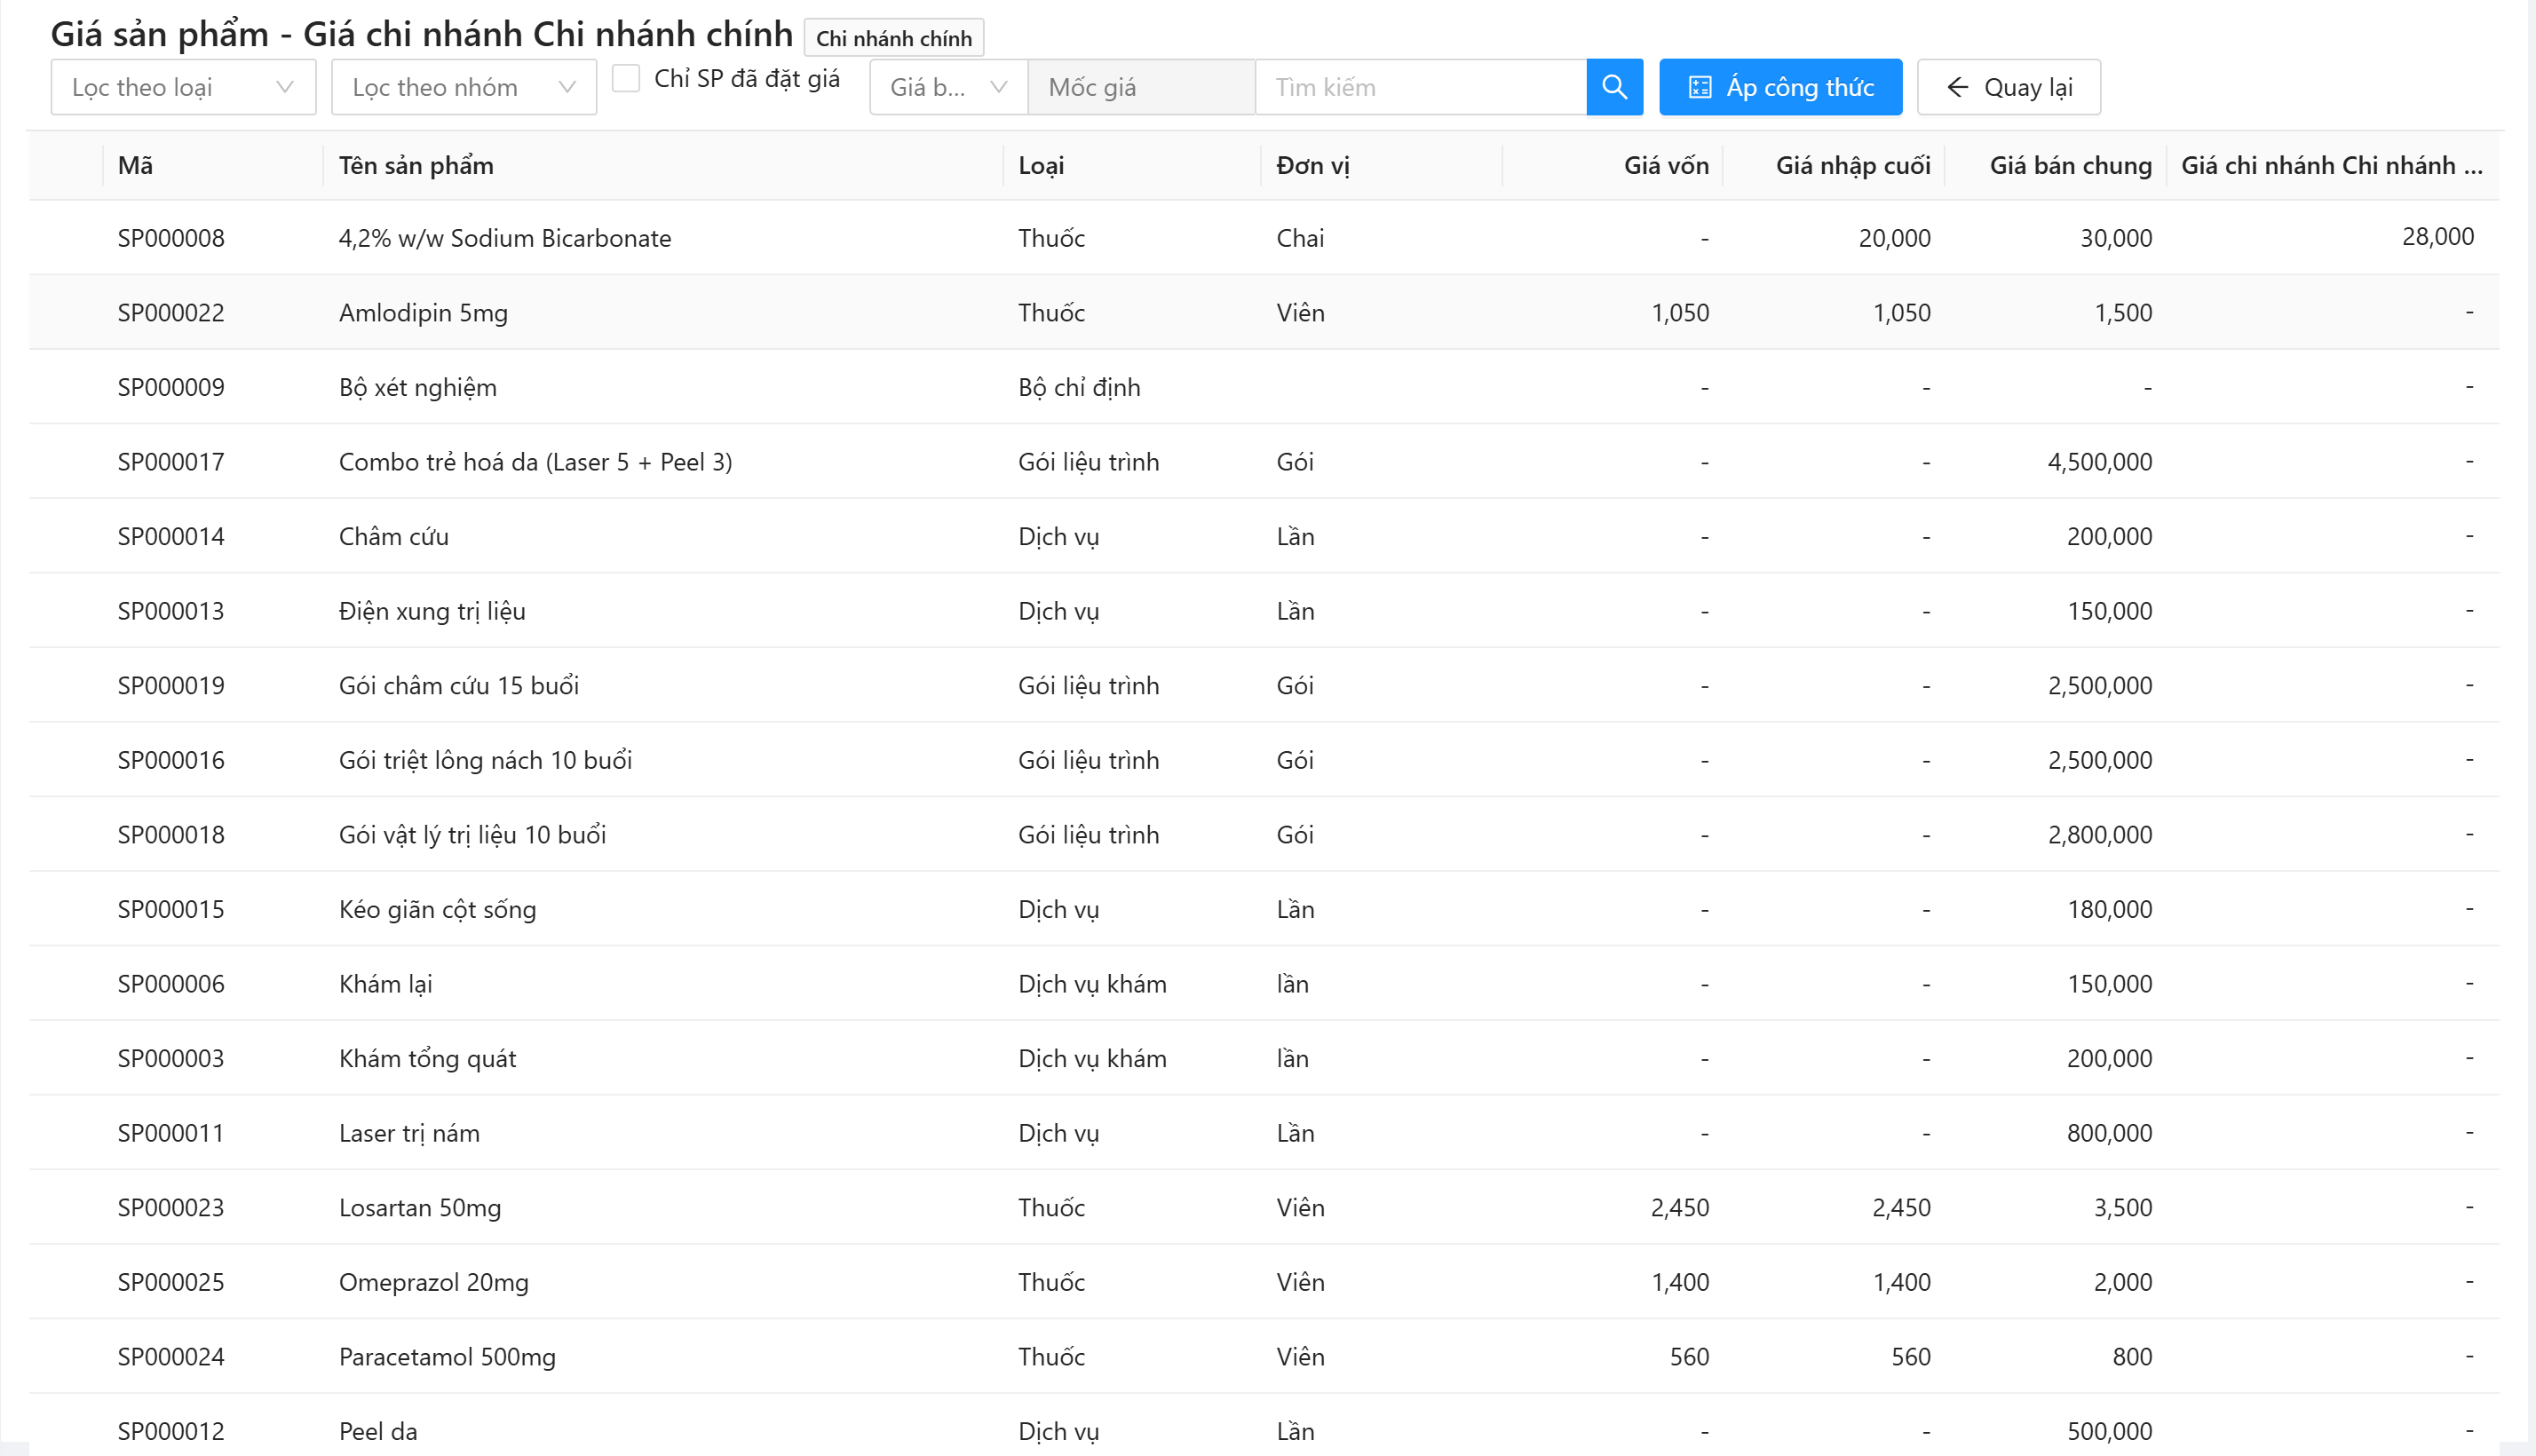Image resolution: width=2536 pixels, height=1456 pixels.
Task: Click the Khám lại product name
Action: click(x=385, y=984)
